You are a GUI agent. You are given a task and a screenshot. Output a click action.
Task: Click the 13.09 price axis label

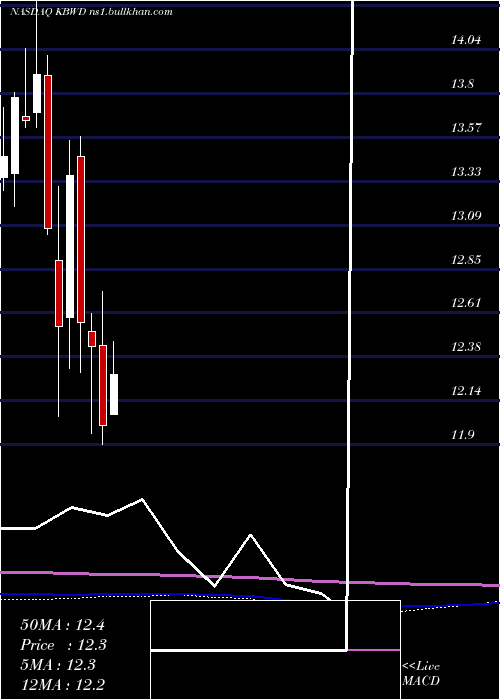coord(466,216)
